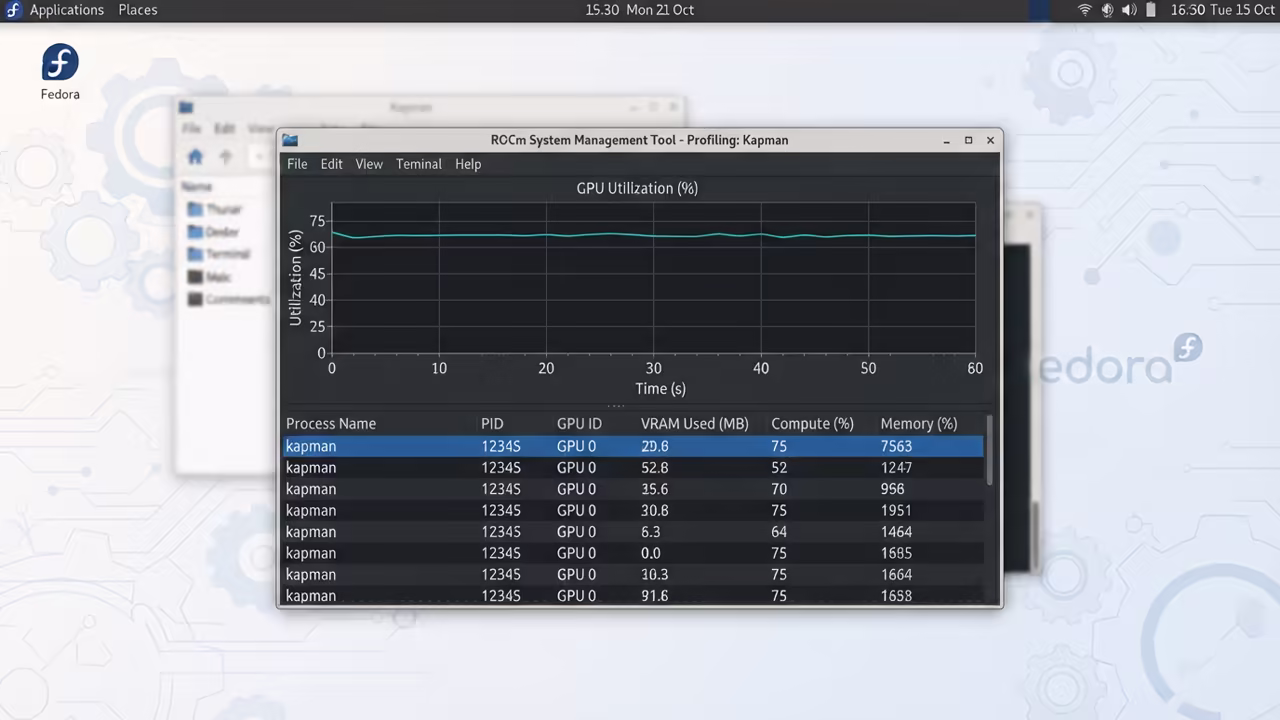
Task: Select the Thunar folder icon in Kapman window
Action: point(195,209)
